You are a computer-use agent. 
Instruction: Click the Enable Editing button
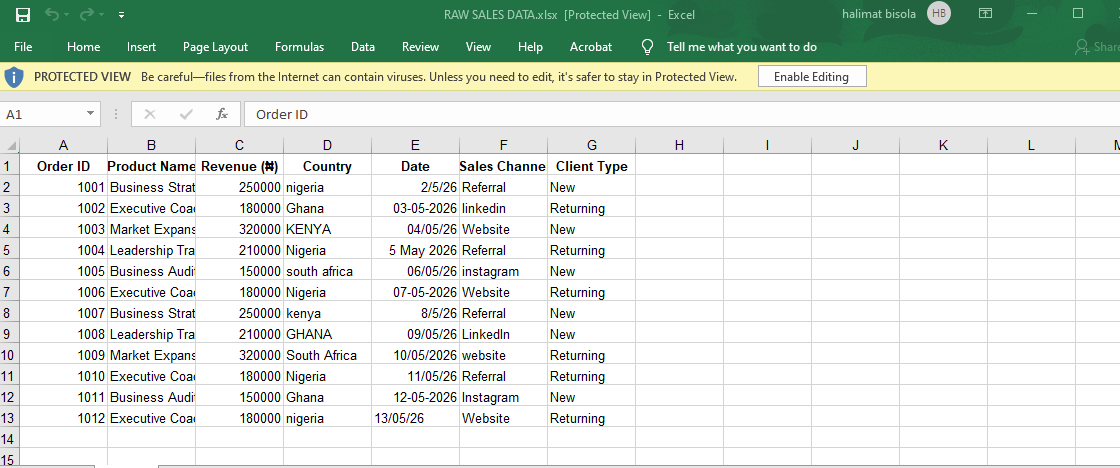tap(811, 77)
